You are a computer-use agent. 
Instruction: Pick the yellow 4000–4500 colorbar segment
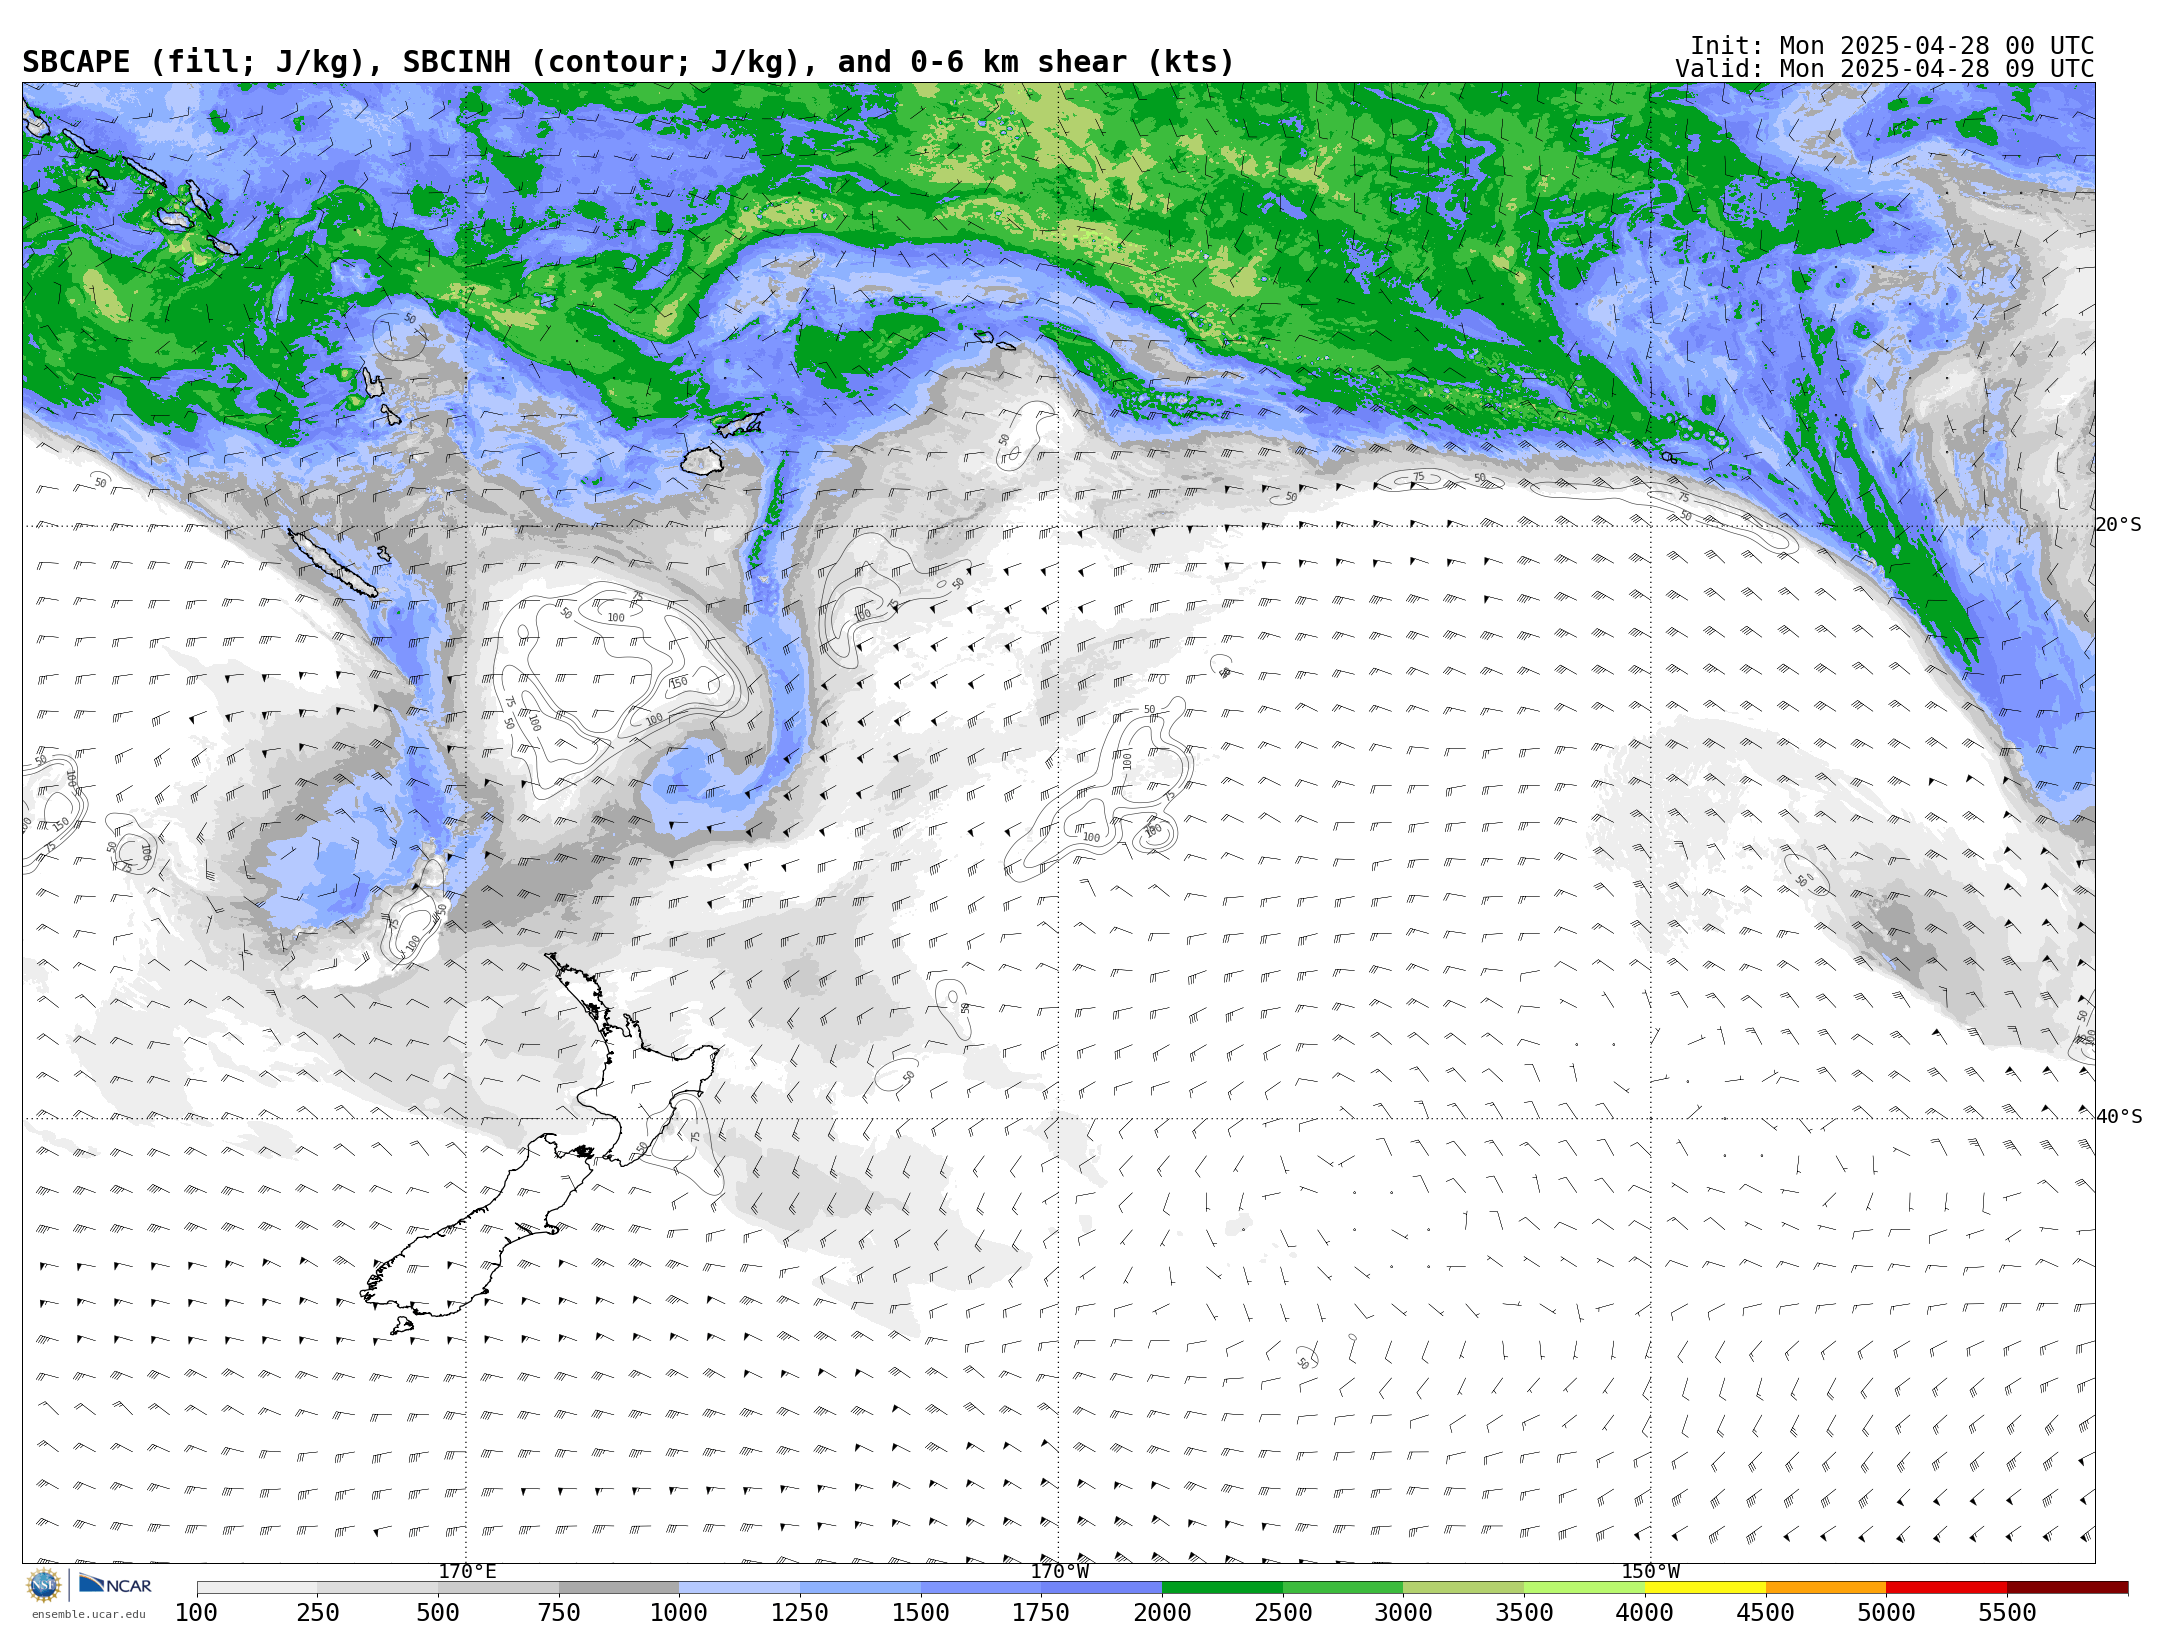(1705, 1588)
